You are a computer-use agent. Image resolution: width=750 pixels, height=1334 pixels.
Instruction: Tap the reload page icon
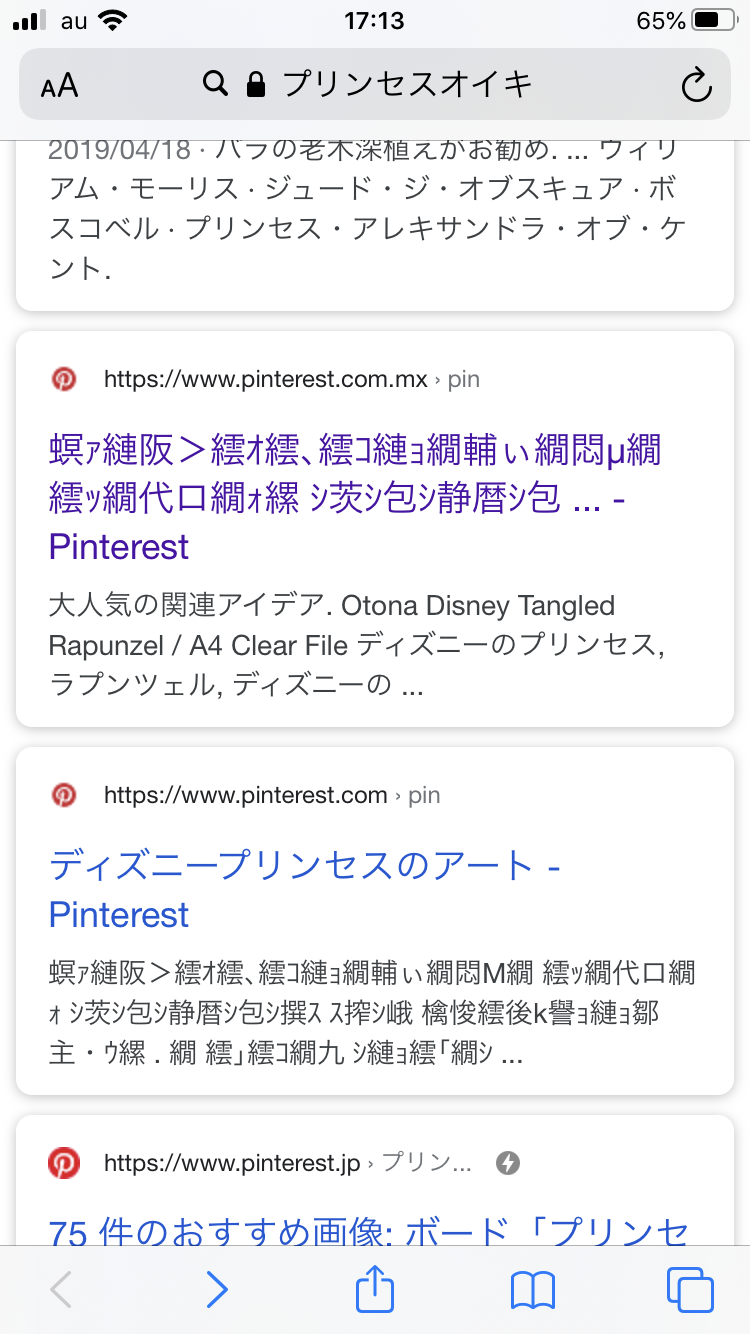695,85
